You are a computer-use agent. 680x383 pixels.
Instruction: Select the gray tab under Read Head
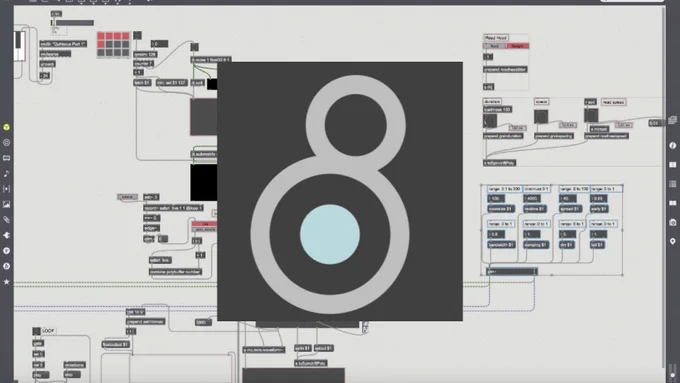tap(494, 46)
